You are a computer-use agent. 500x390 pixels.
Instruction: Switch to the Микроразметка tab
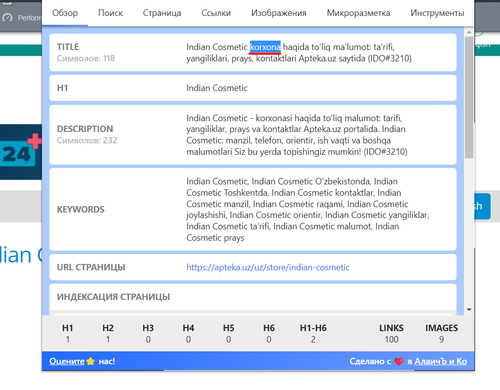click(x=358, y=13)
